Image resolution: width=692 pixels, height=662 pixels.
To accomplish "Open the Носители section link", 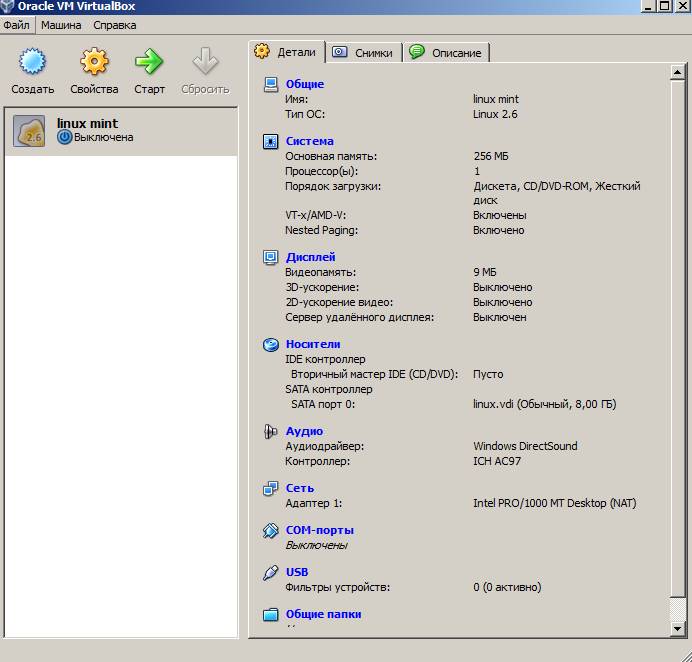I will pos(313,344).
